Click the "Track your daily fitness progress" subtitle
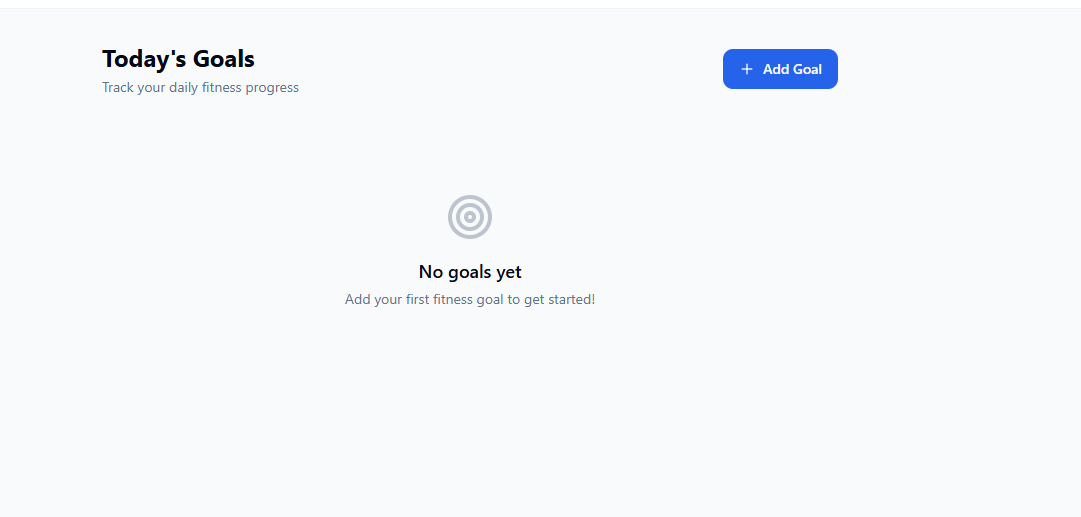The image size is (1081, 517). (x=200, y=87)
